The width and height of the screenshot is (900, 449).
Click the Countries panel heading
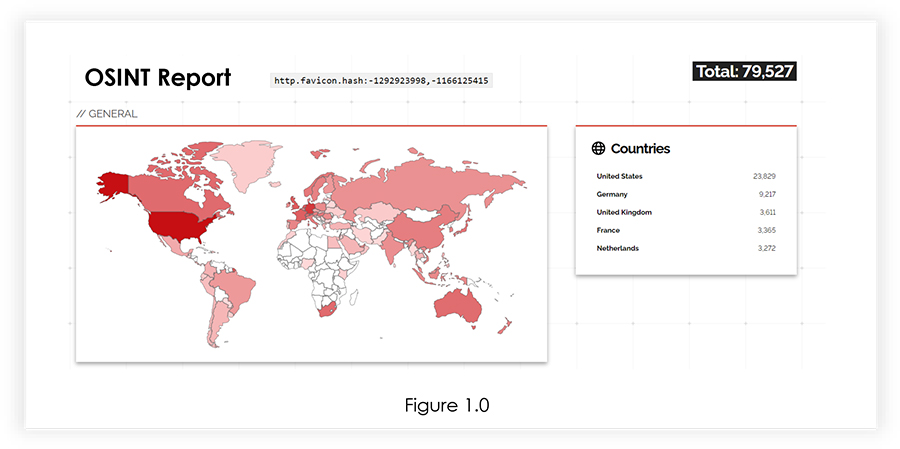click(x=640, y=149)
